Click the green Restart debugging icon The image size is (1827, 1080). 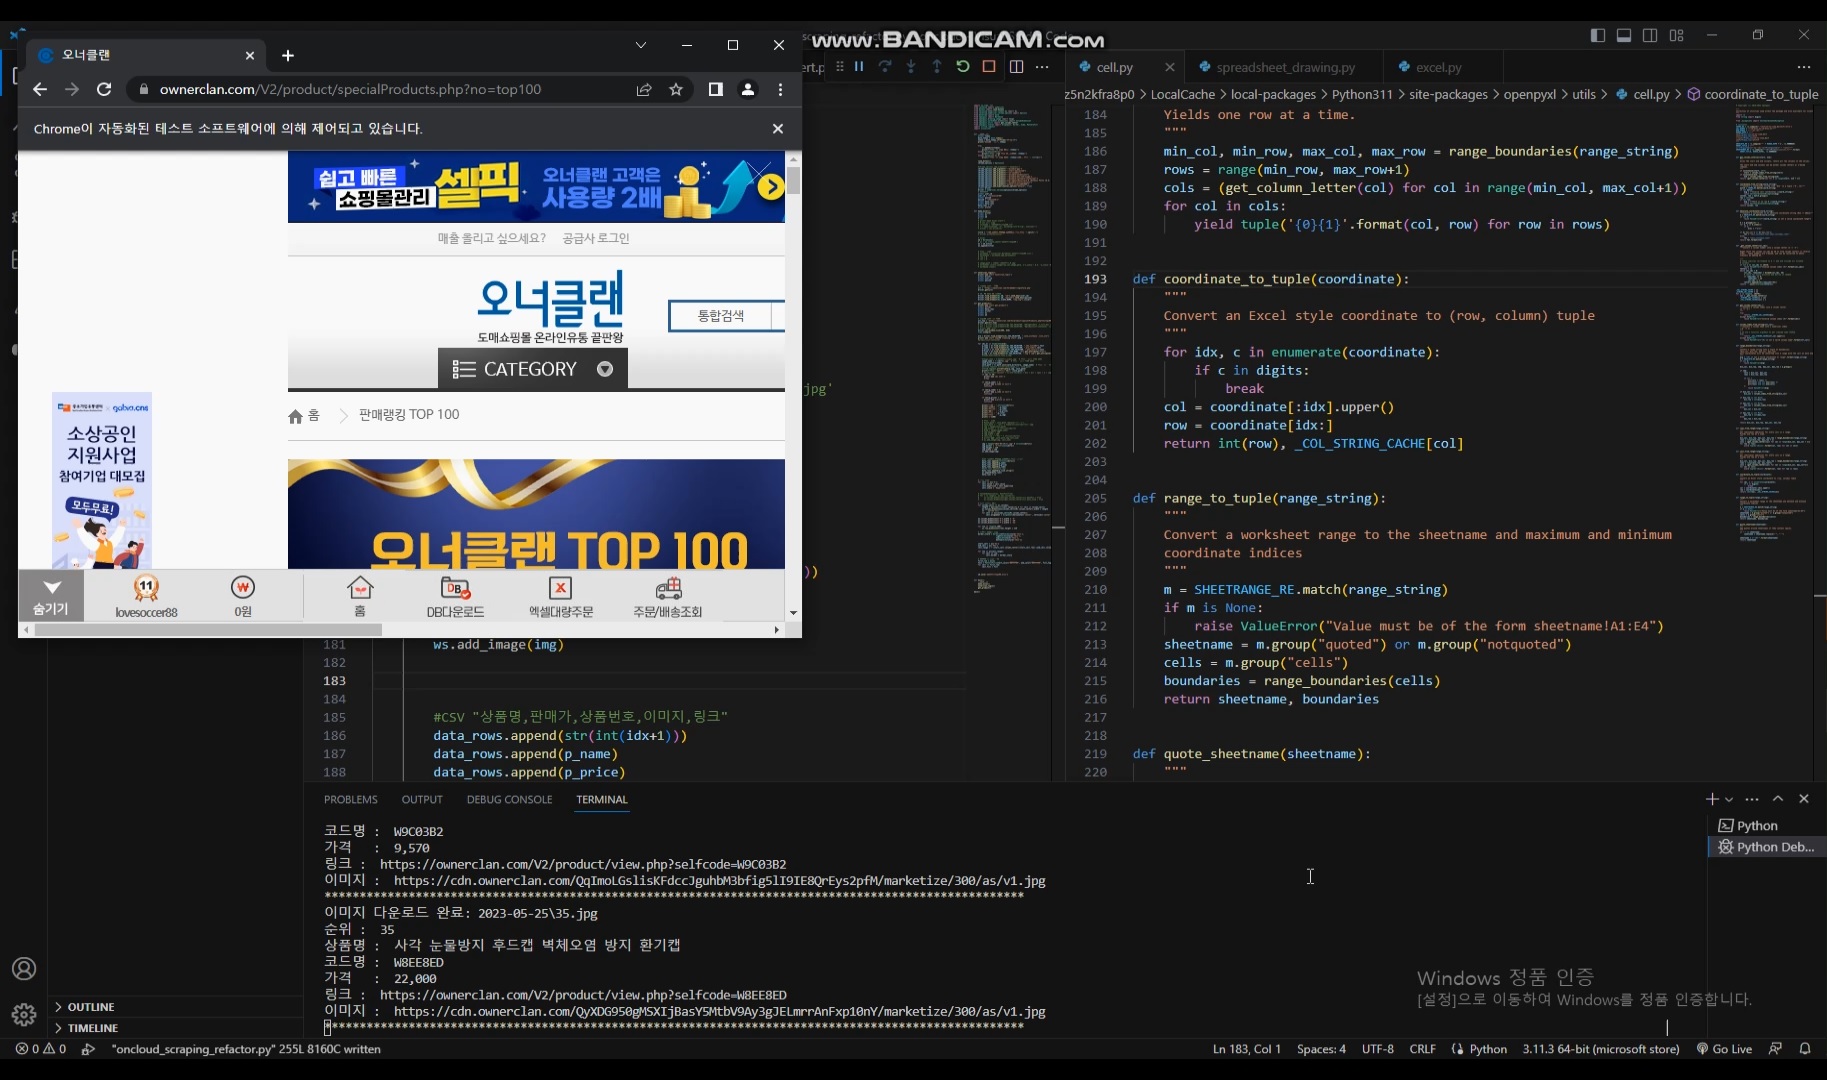point(962,67)
